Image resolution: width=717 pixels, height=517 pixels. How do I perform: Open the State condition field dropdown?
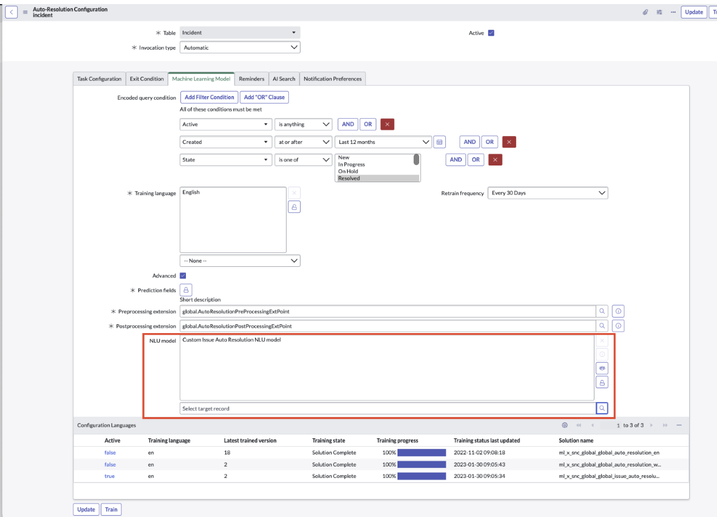click(226, 160)
